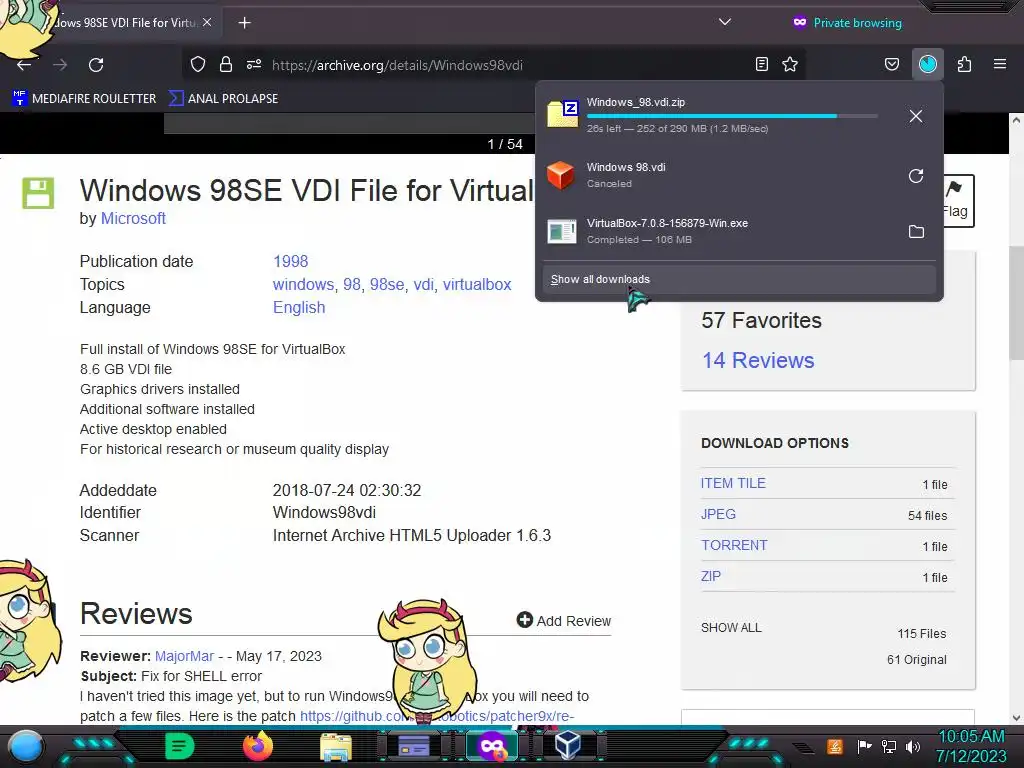Image resolution: width=1024 pixels, height=768 pixels.
Task: Download JPEG files option
Action: click(718, 514)
